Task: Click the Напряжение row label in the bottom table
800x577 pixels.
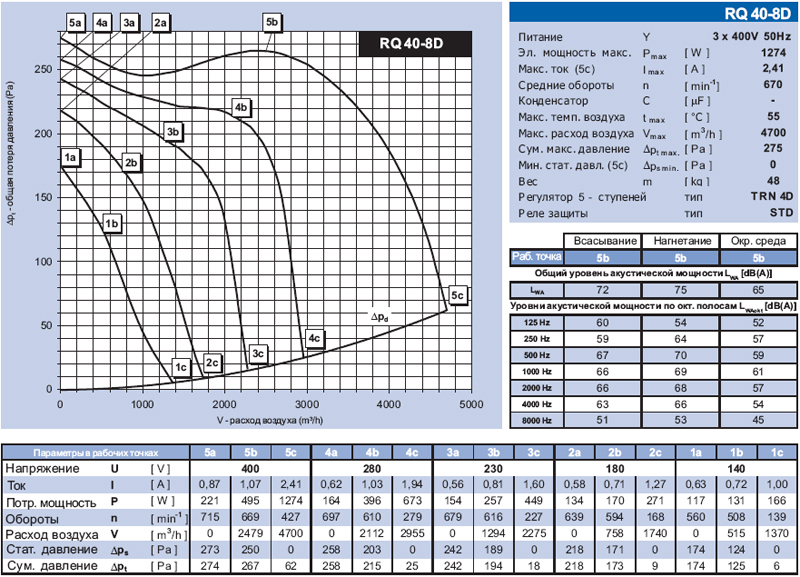Action: tap(40, 468)
